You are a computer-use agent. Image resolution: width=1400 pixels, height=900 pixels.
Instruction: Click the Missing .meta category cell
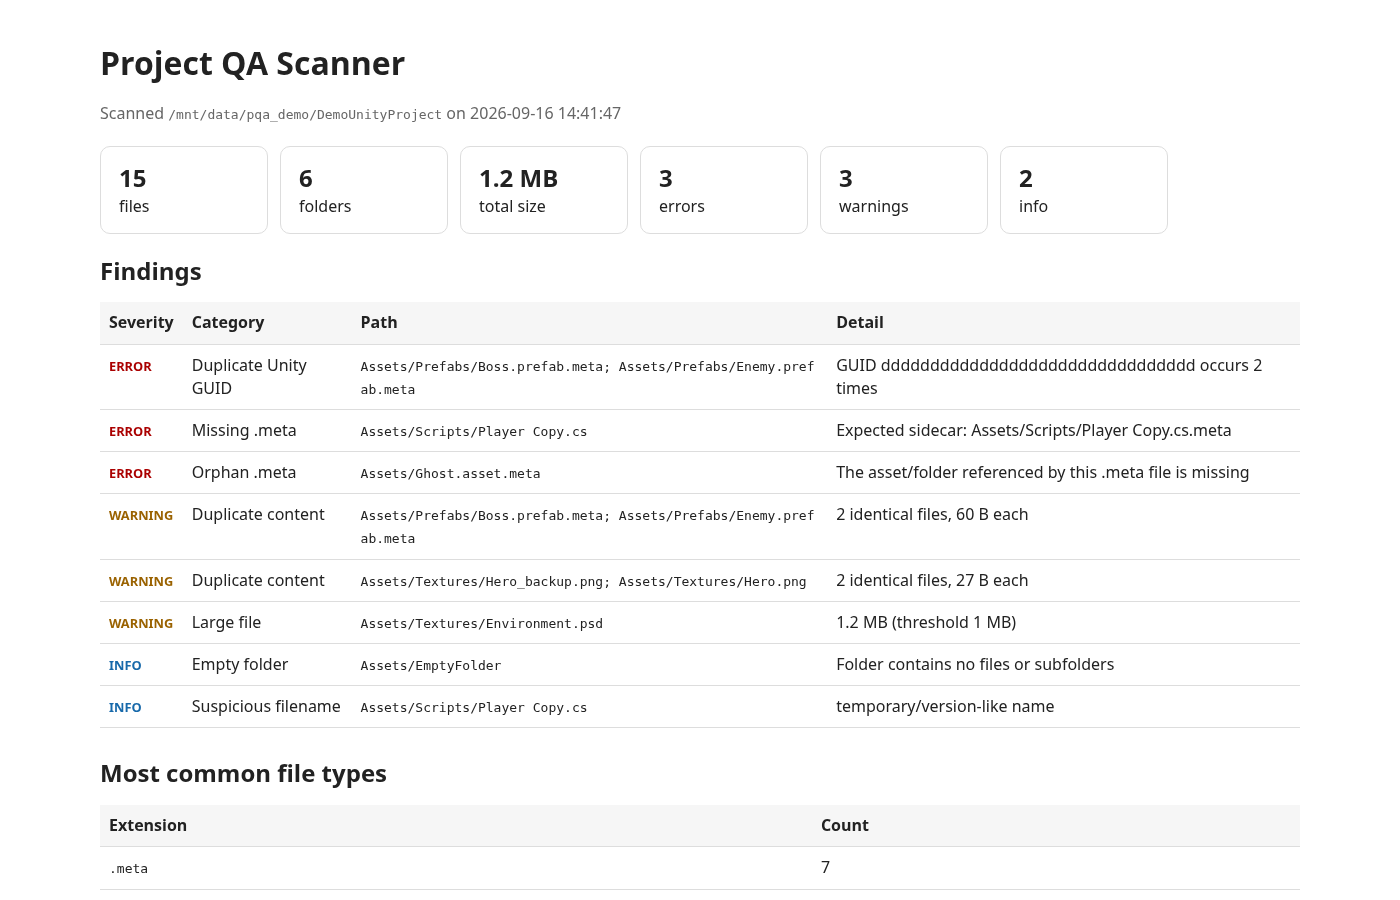click(244, 431)
